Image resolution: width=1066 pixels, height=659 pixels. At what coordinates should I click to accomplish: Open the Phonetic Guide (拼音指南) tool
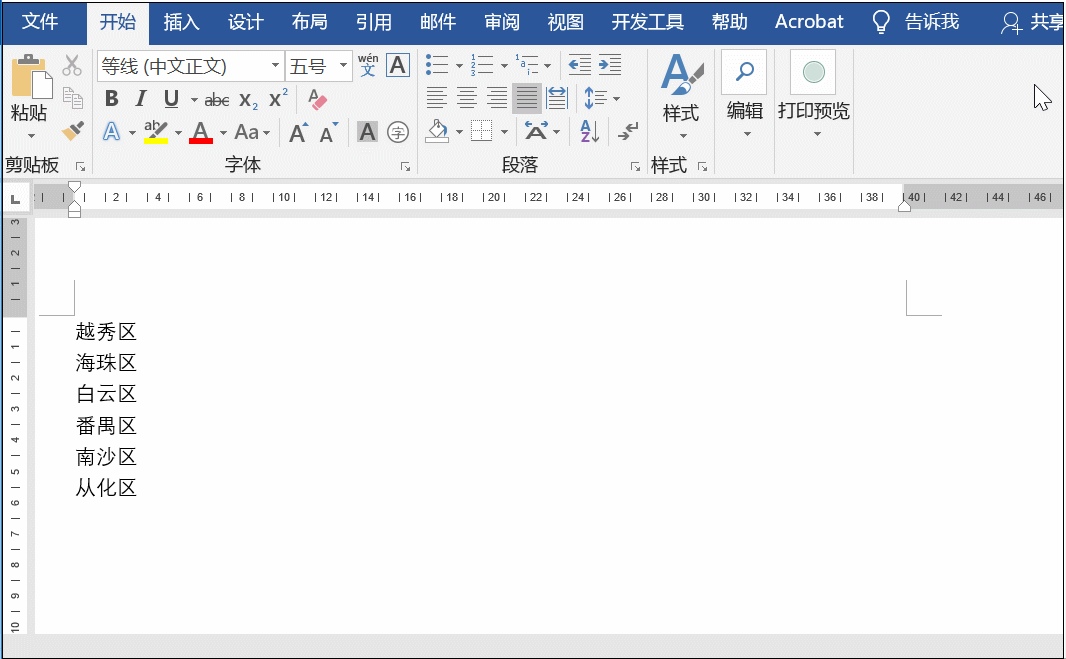pyautogui.click(x=368, y=65)
